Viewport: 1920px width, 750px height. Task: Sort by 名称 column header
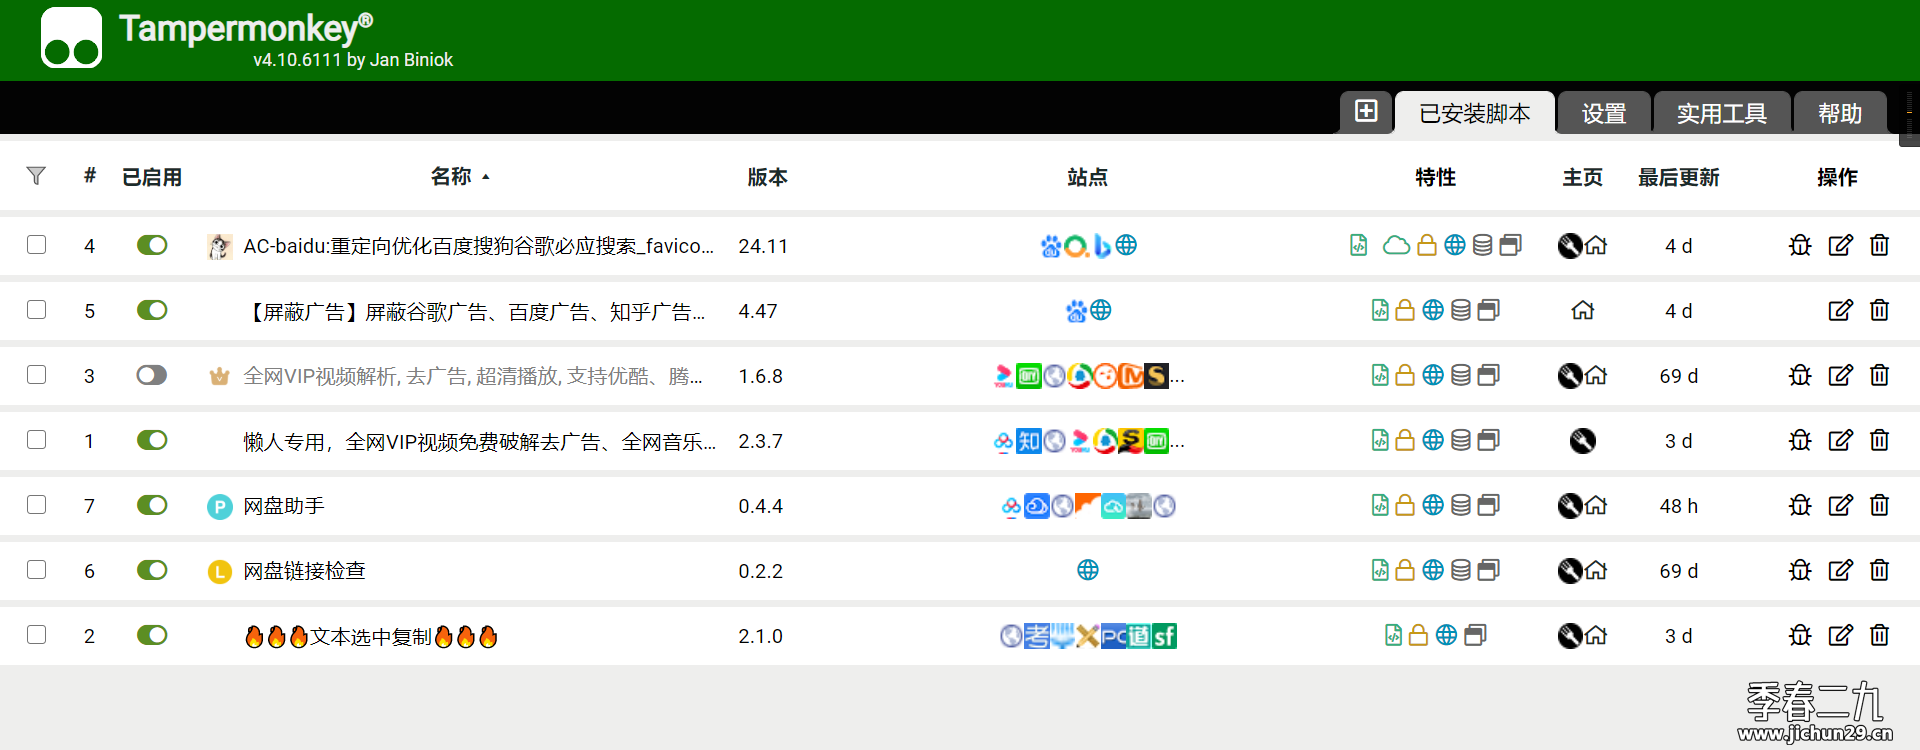pos(451,177)
